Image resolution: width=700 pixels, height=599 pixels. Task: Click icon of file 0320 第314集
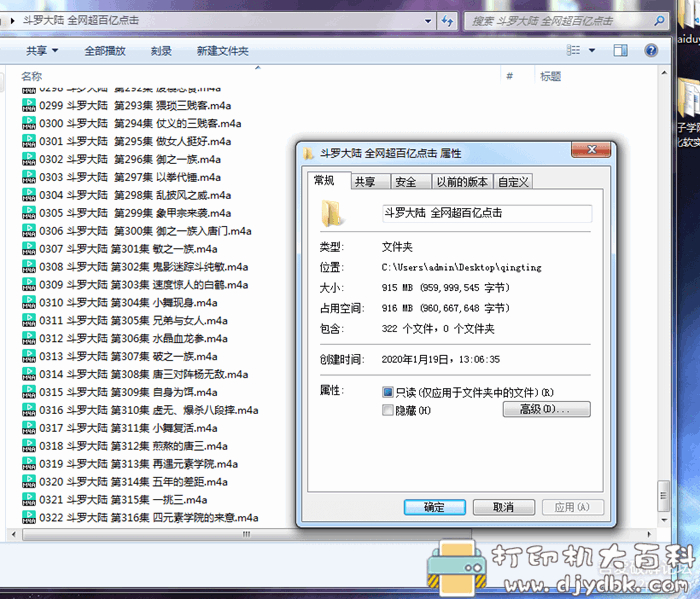click(29, 482)
